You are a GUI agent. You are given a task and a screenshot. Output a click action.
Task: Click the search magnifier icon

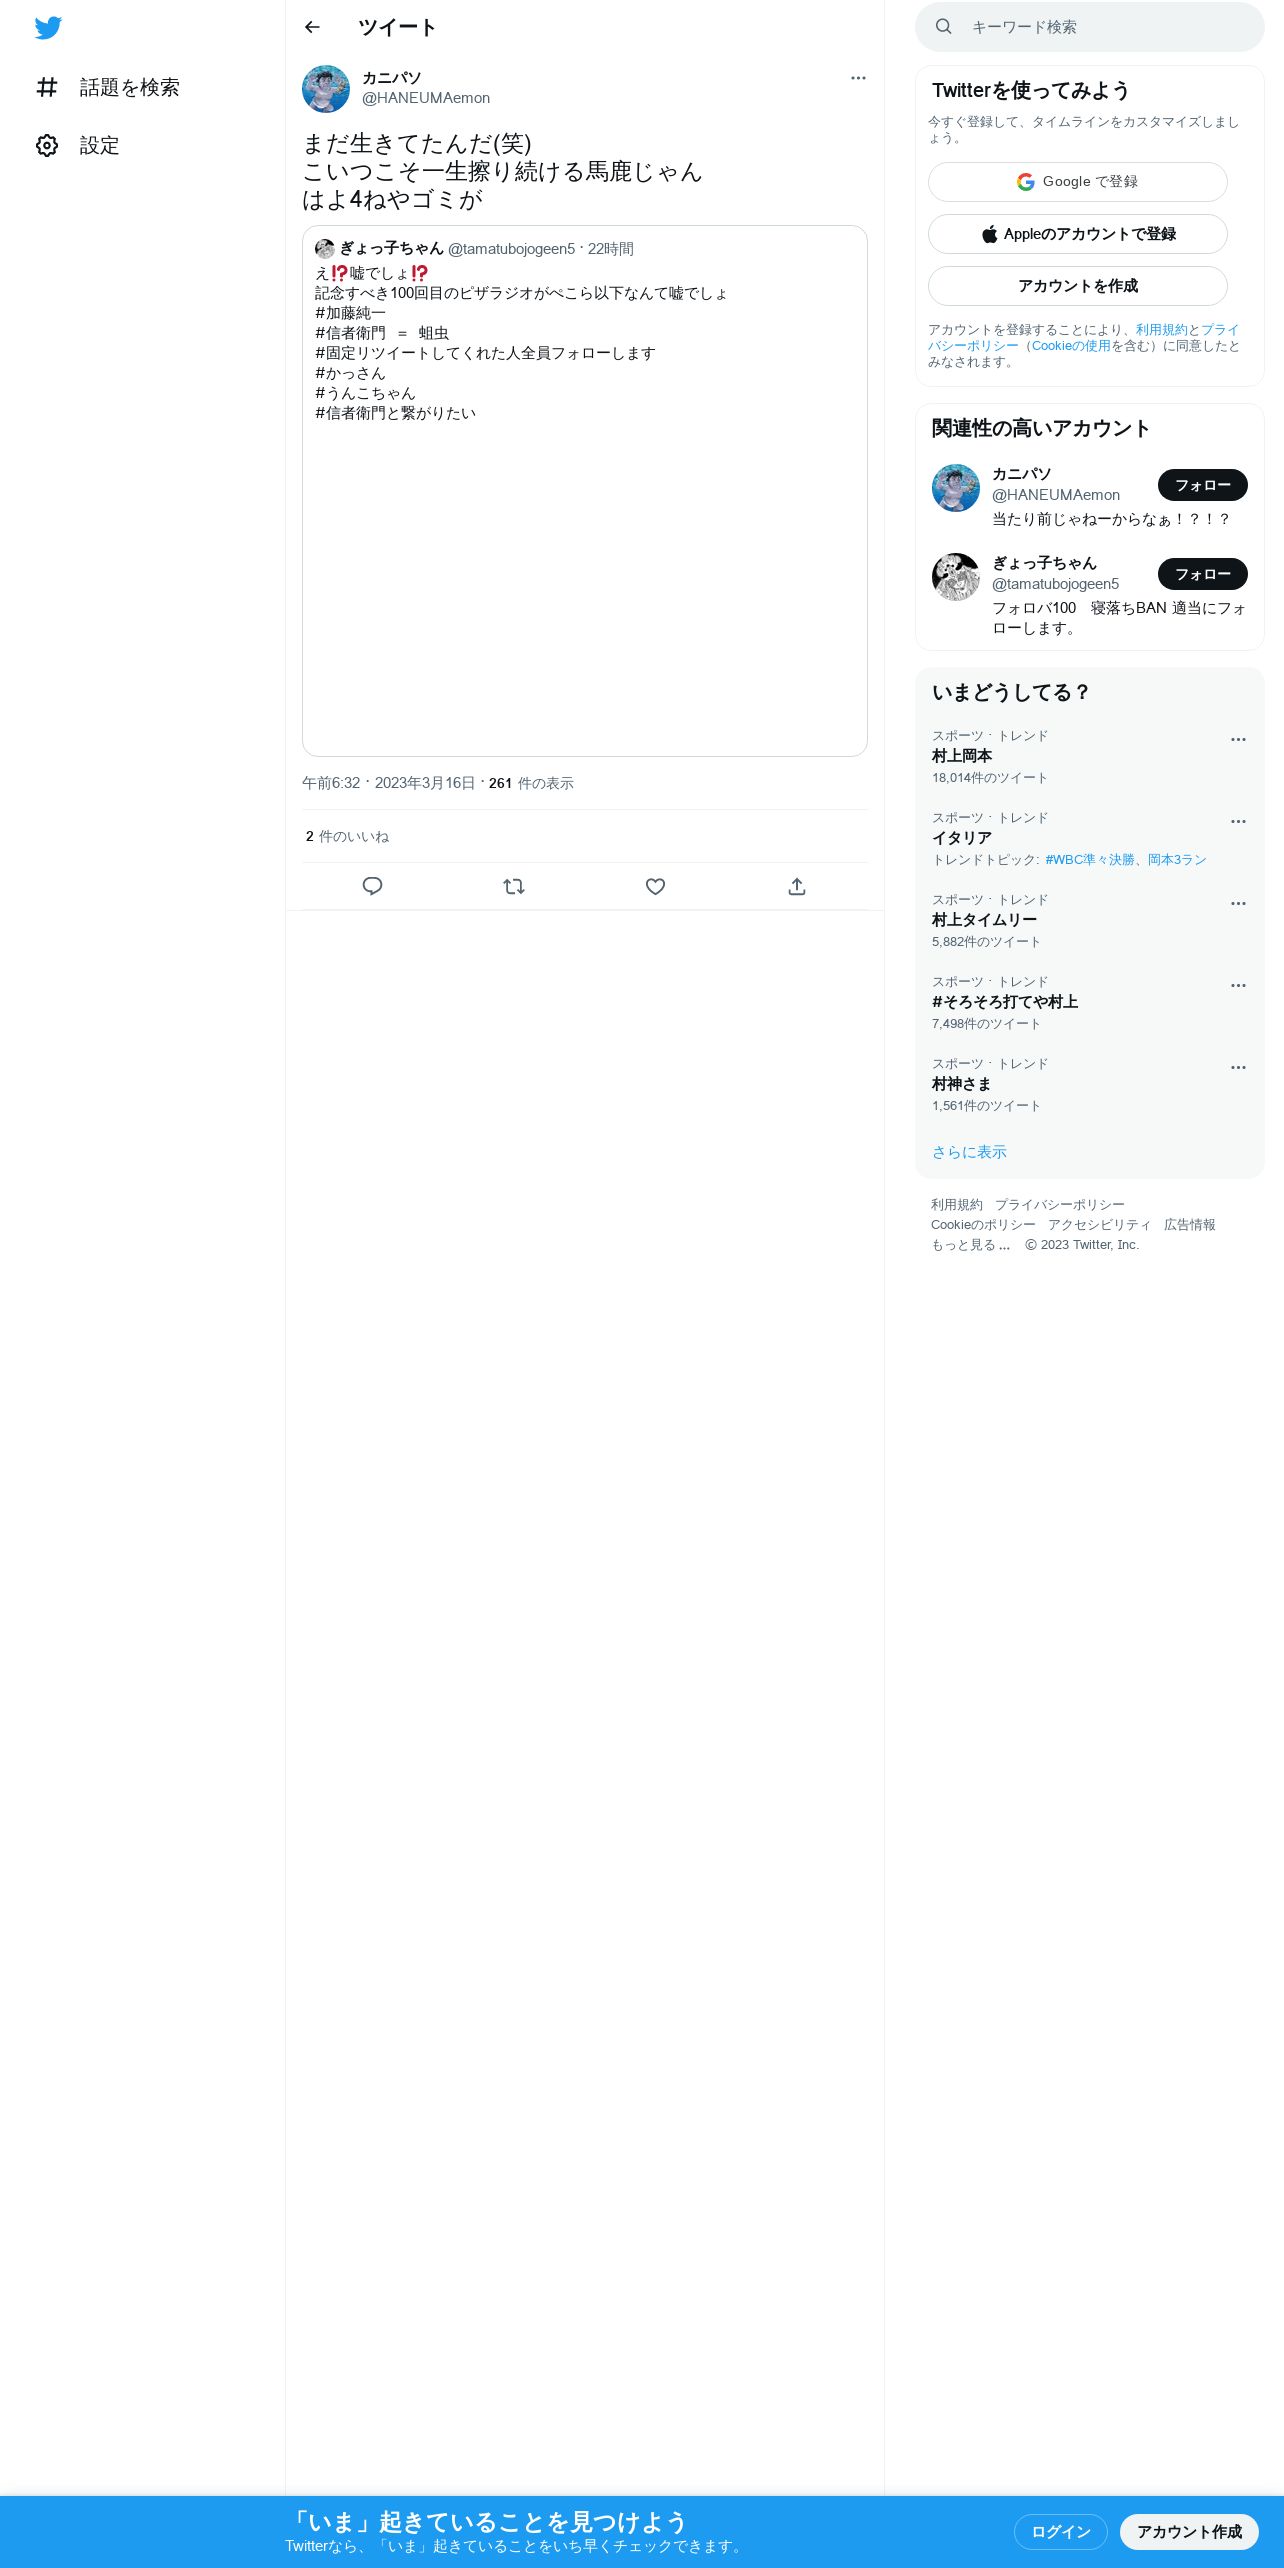click(x=944, y=27)
